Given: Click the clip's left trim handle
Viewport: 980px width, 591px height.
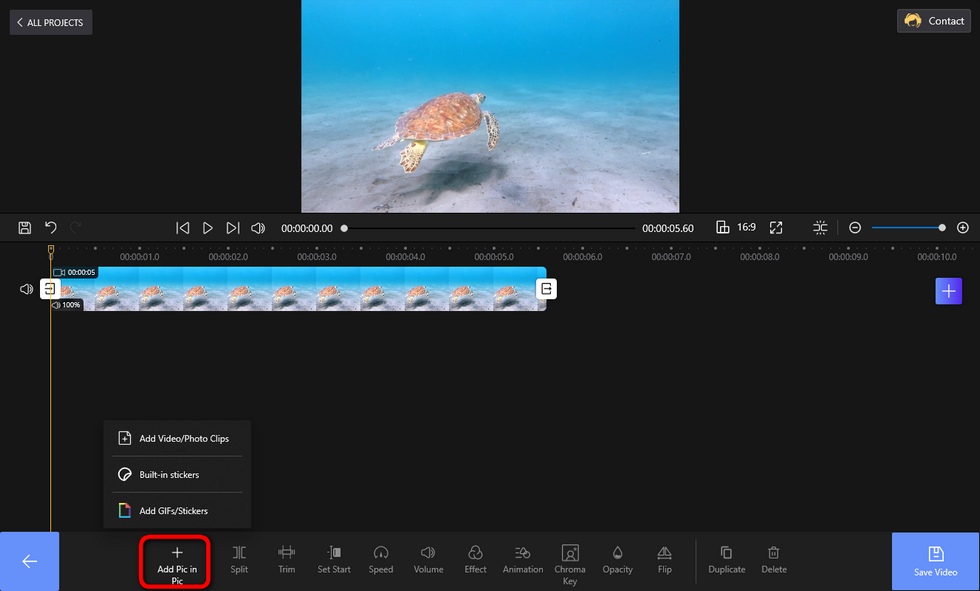Looking at the screenshot, I should click(x=50, y=289).
